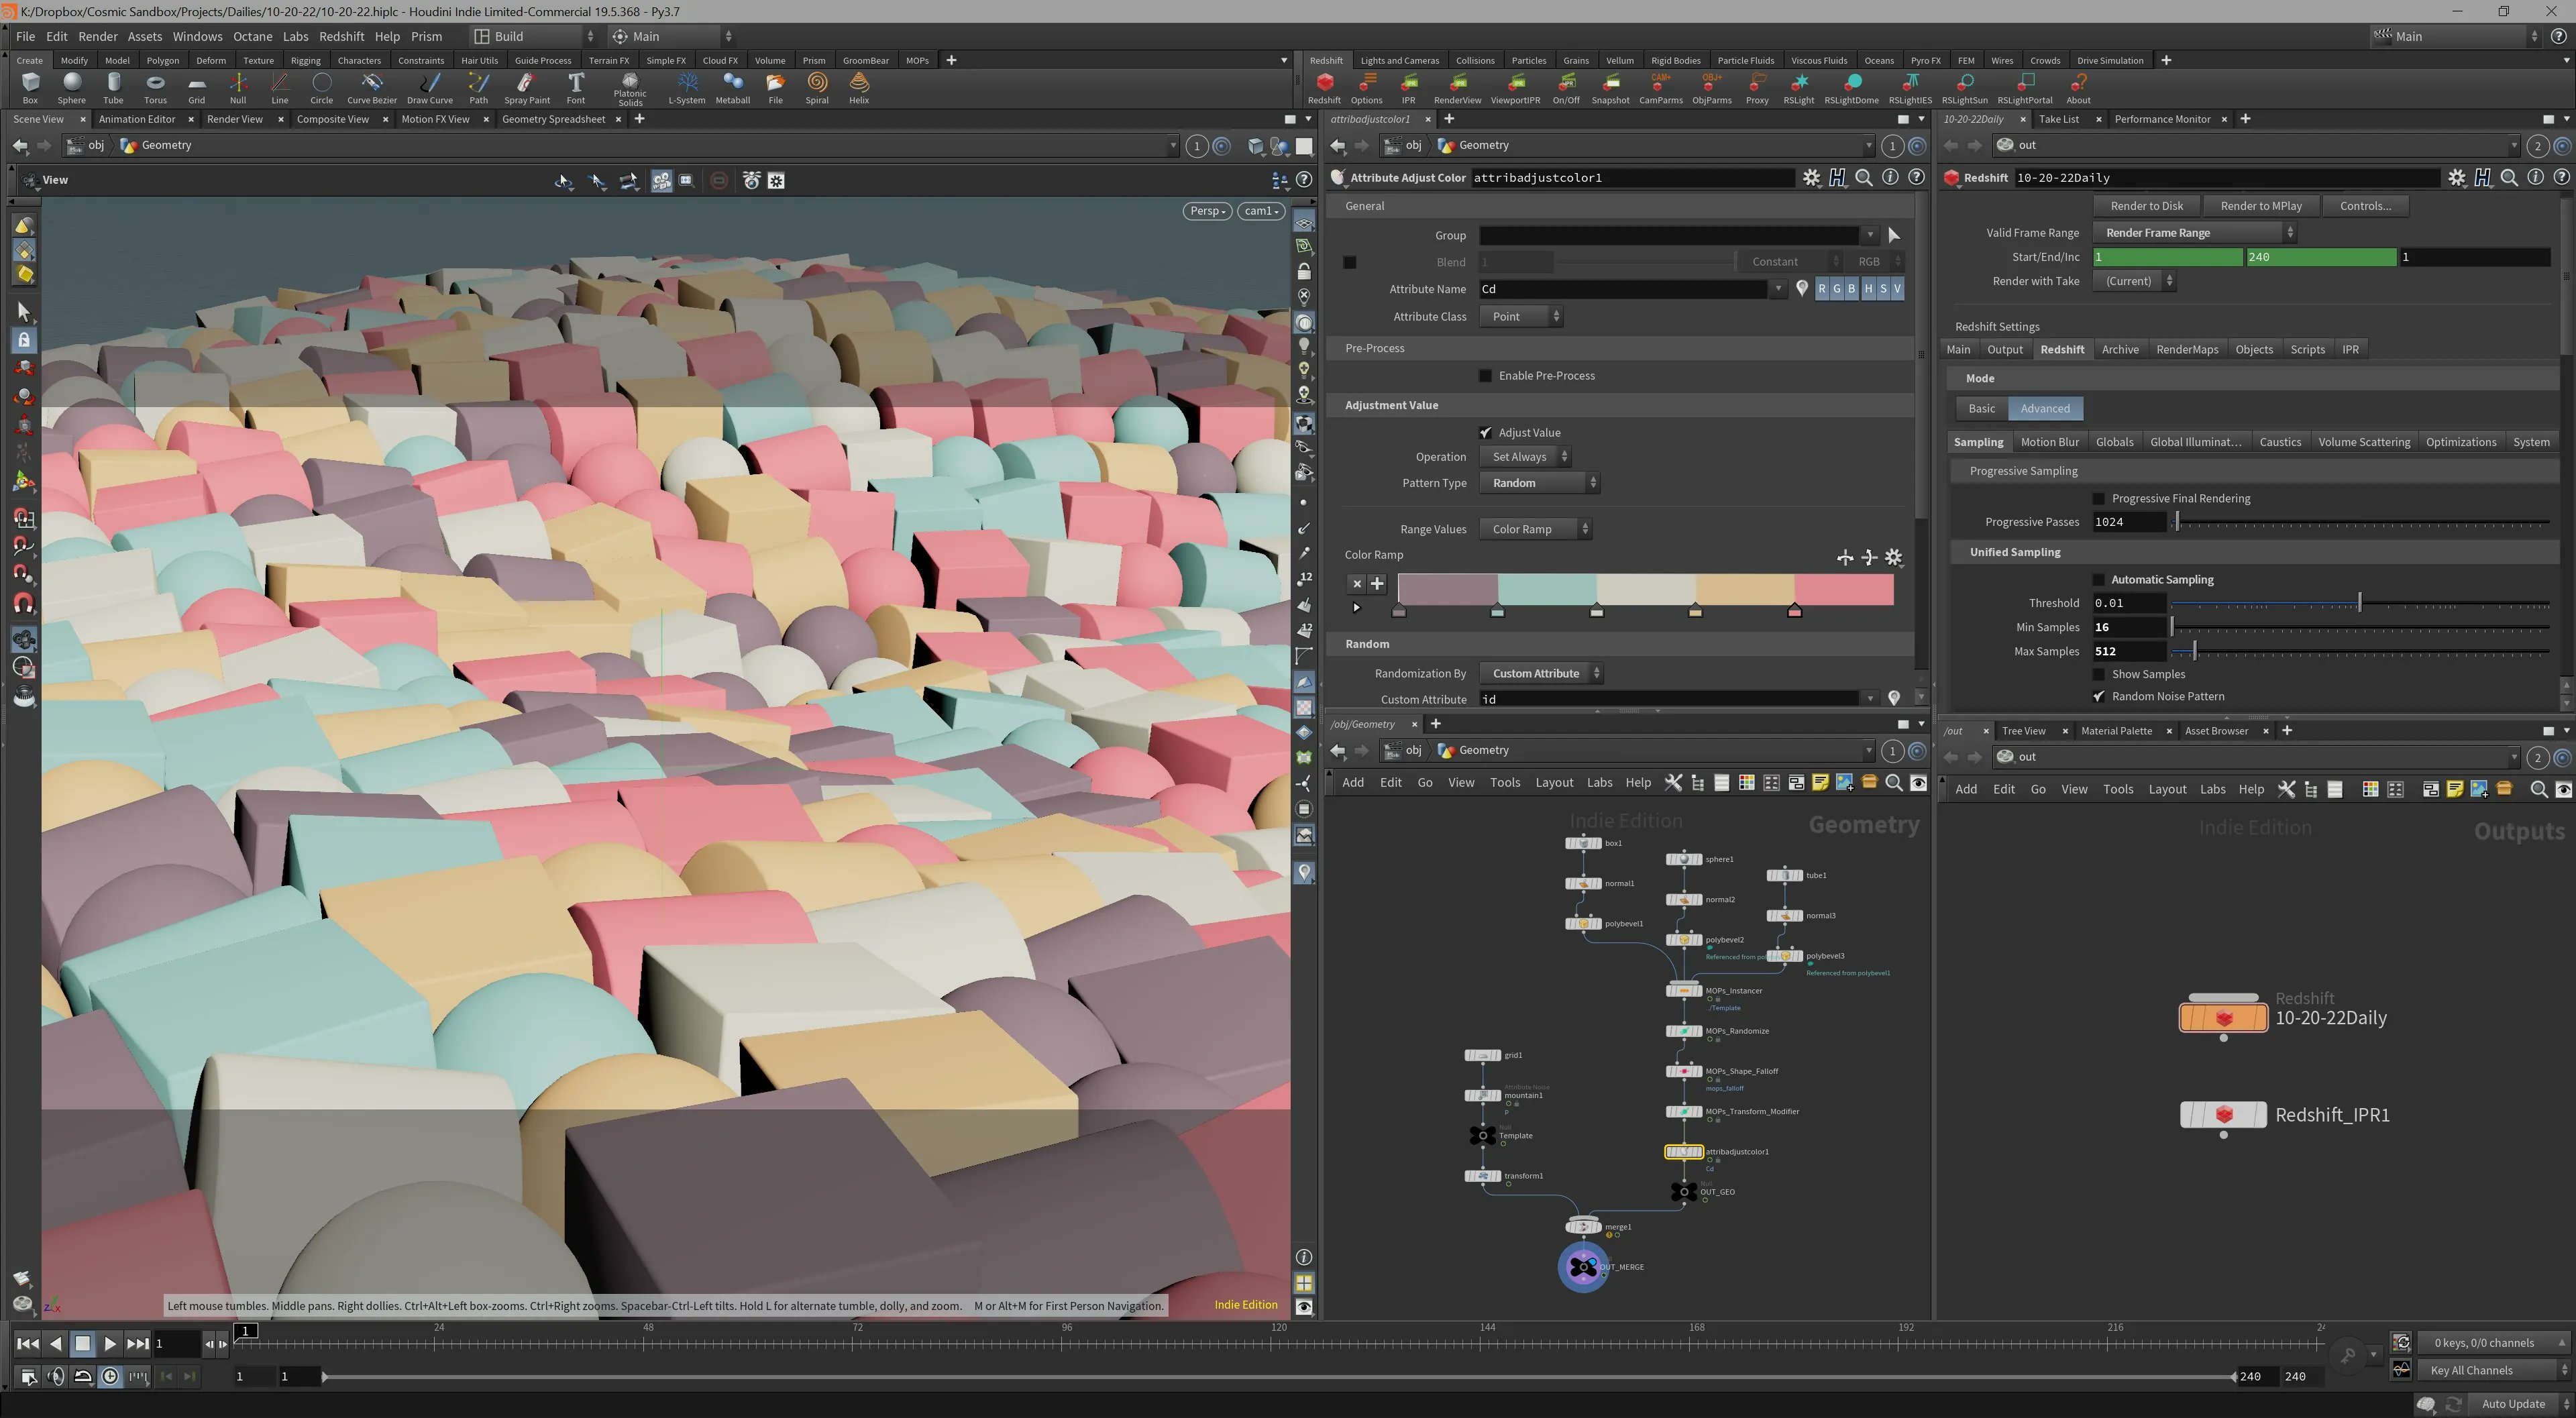2576x1418 pixels.
Task: Click the pink segment of color ramp
Action: [1843, 589]
